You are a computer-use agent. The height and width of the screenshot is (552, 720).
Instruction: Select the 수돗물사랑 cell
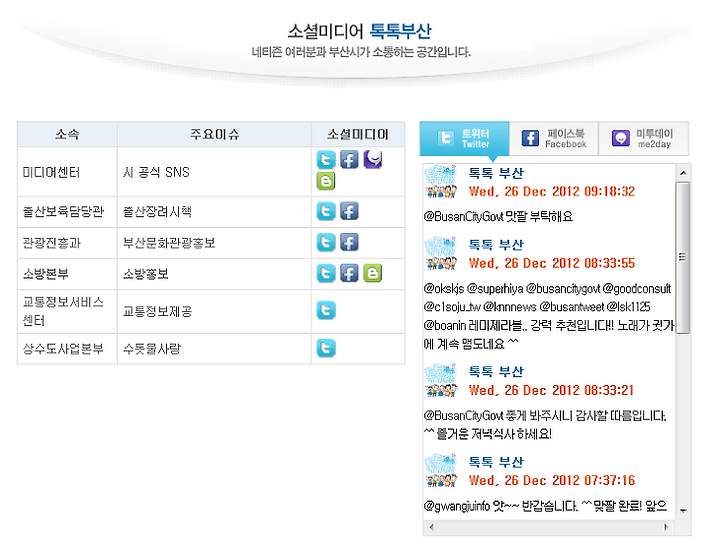click(x=214, y=349)
